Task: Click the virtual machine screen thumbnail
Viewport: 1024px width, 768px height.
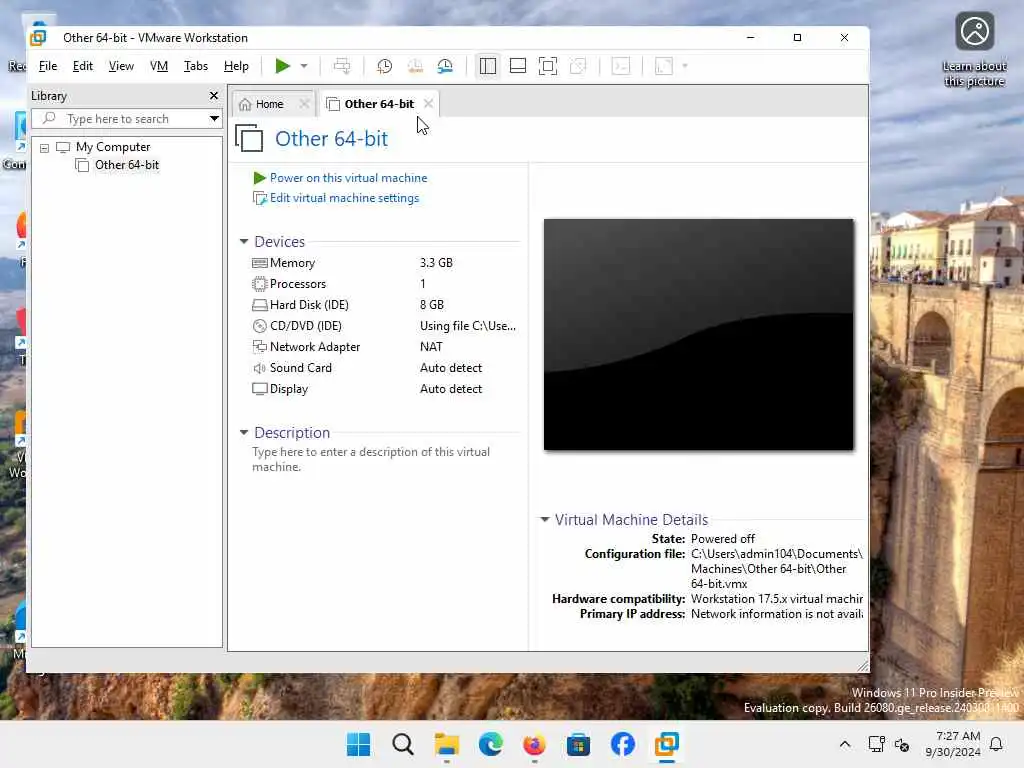Action: click(698, 334)
